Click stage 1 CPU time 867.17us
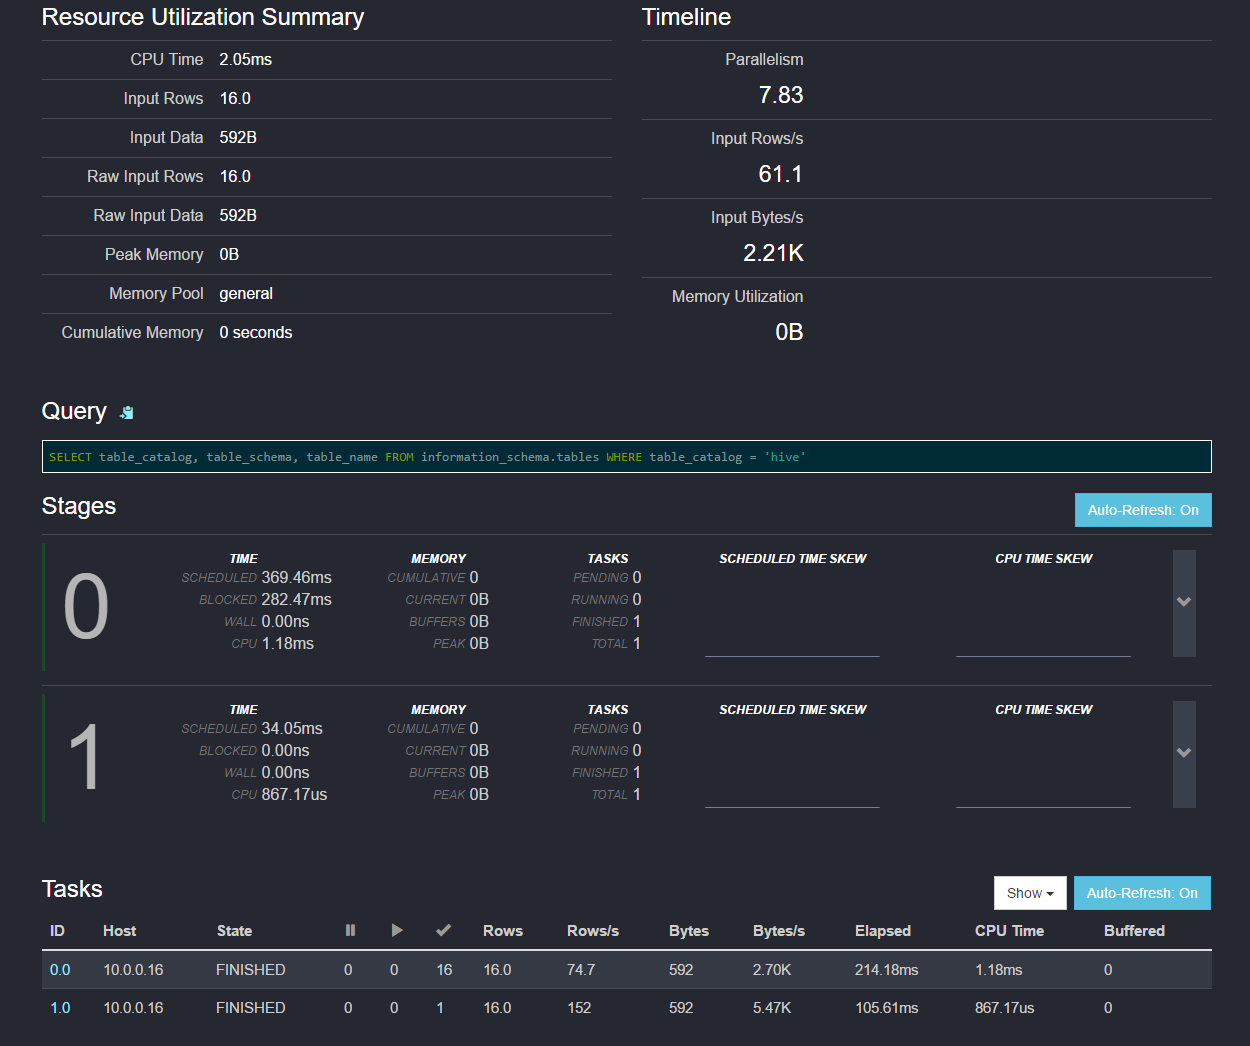The height and width of the screenshot is (1046, 1250). [294, 795]
